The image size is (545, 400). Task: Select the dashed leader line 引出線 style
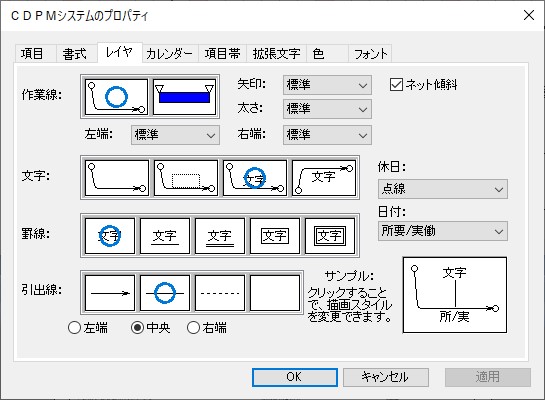(x=220, y=293)
